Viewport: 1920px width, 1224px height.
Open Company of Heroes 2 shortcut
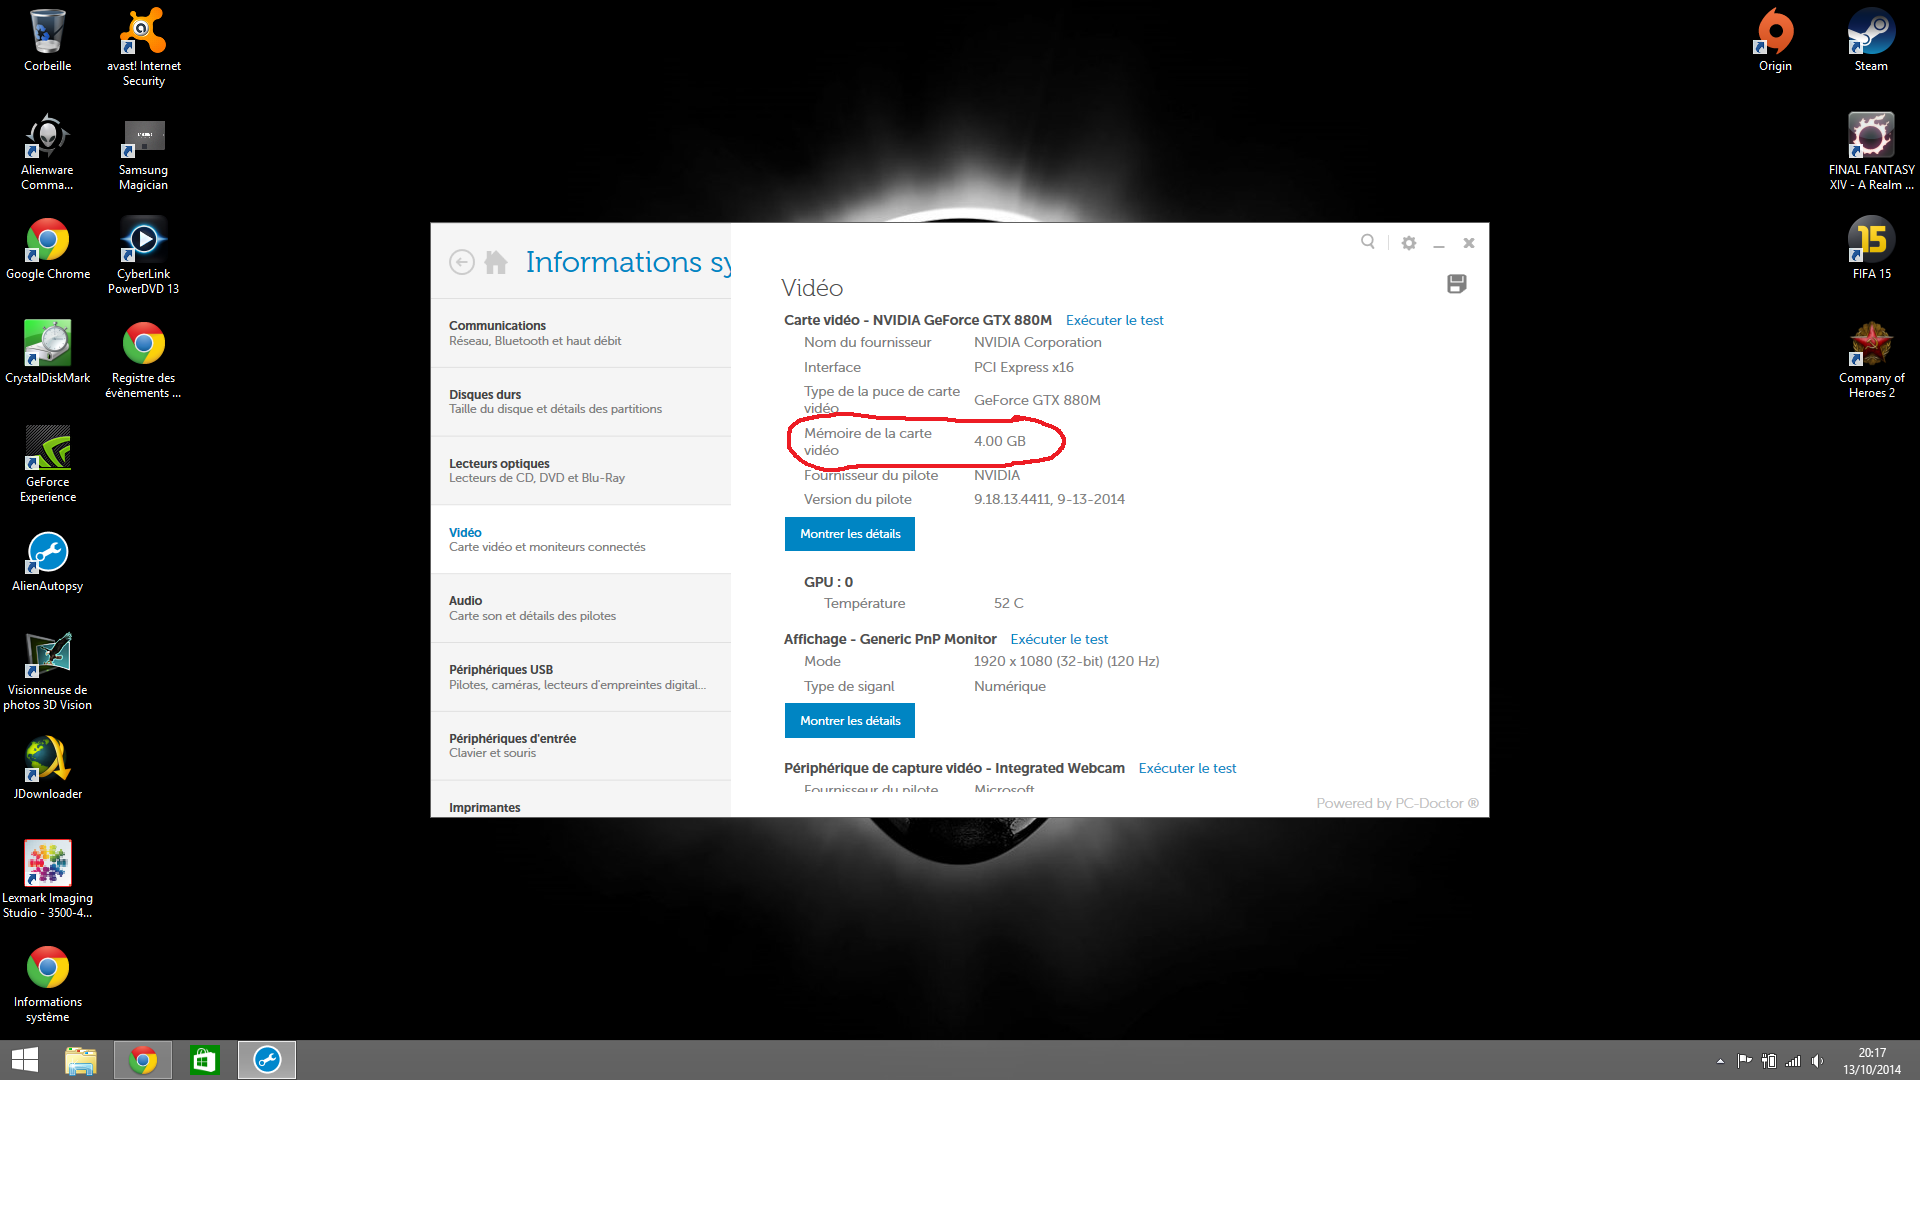(x=1871, y=359)
